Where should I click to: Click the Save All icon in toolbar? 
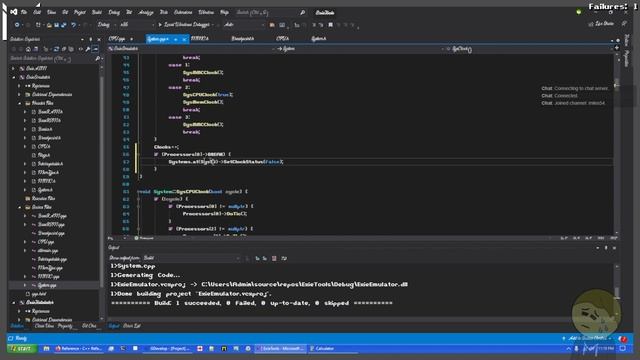coord(64,25)
